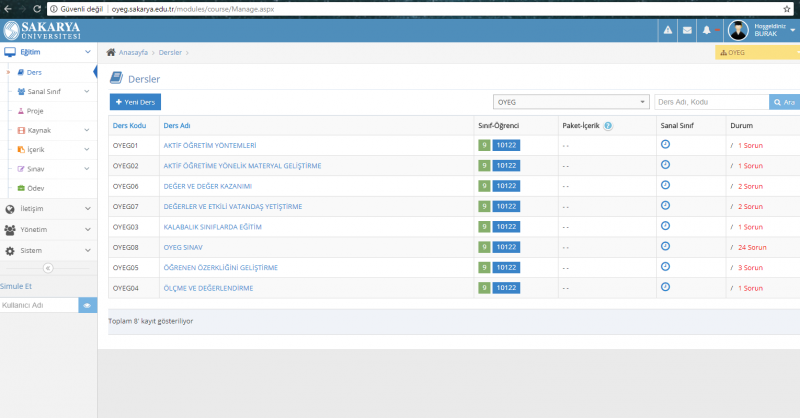Open the notifications bell icon
This screenshot has width=800, height=418.
(x=706, y=31)
